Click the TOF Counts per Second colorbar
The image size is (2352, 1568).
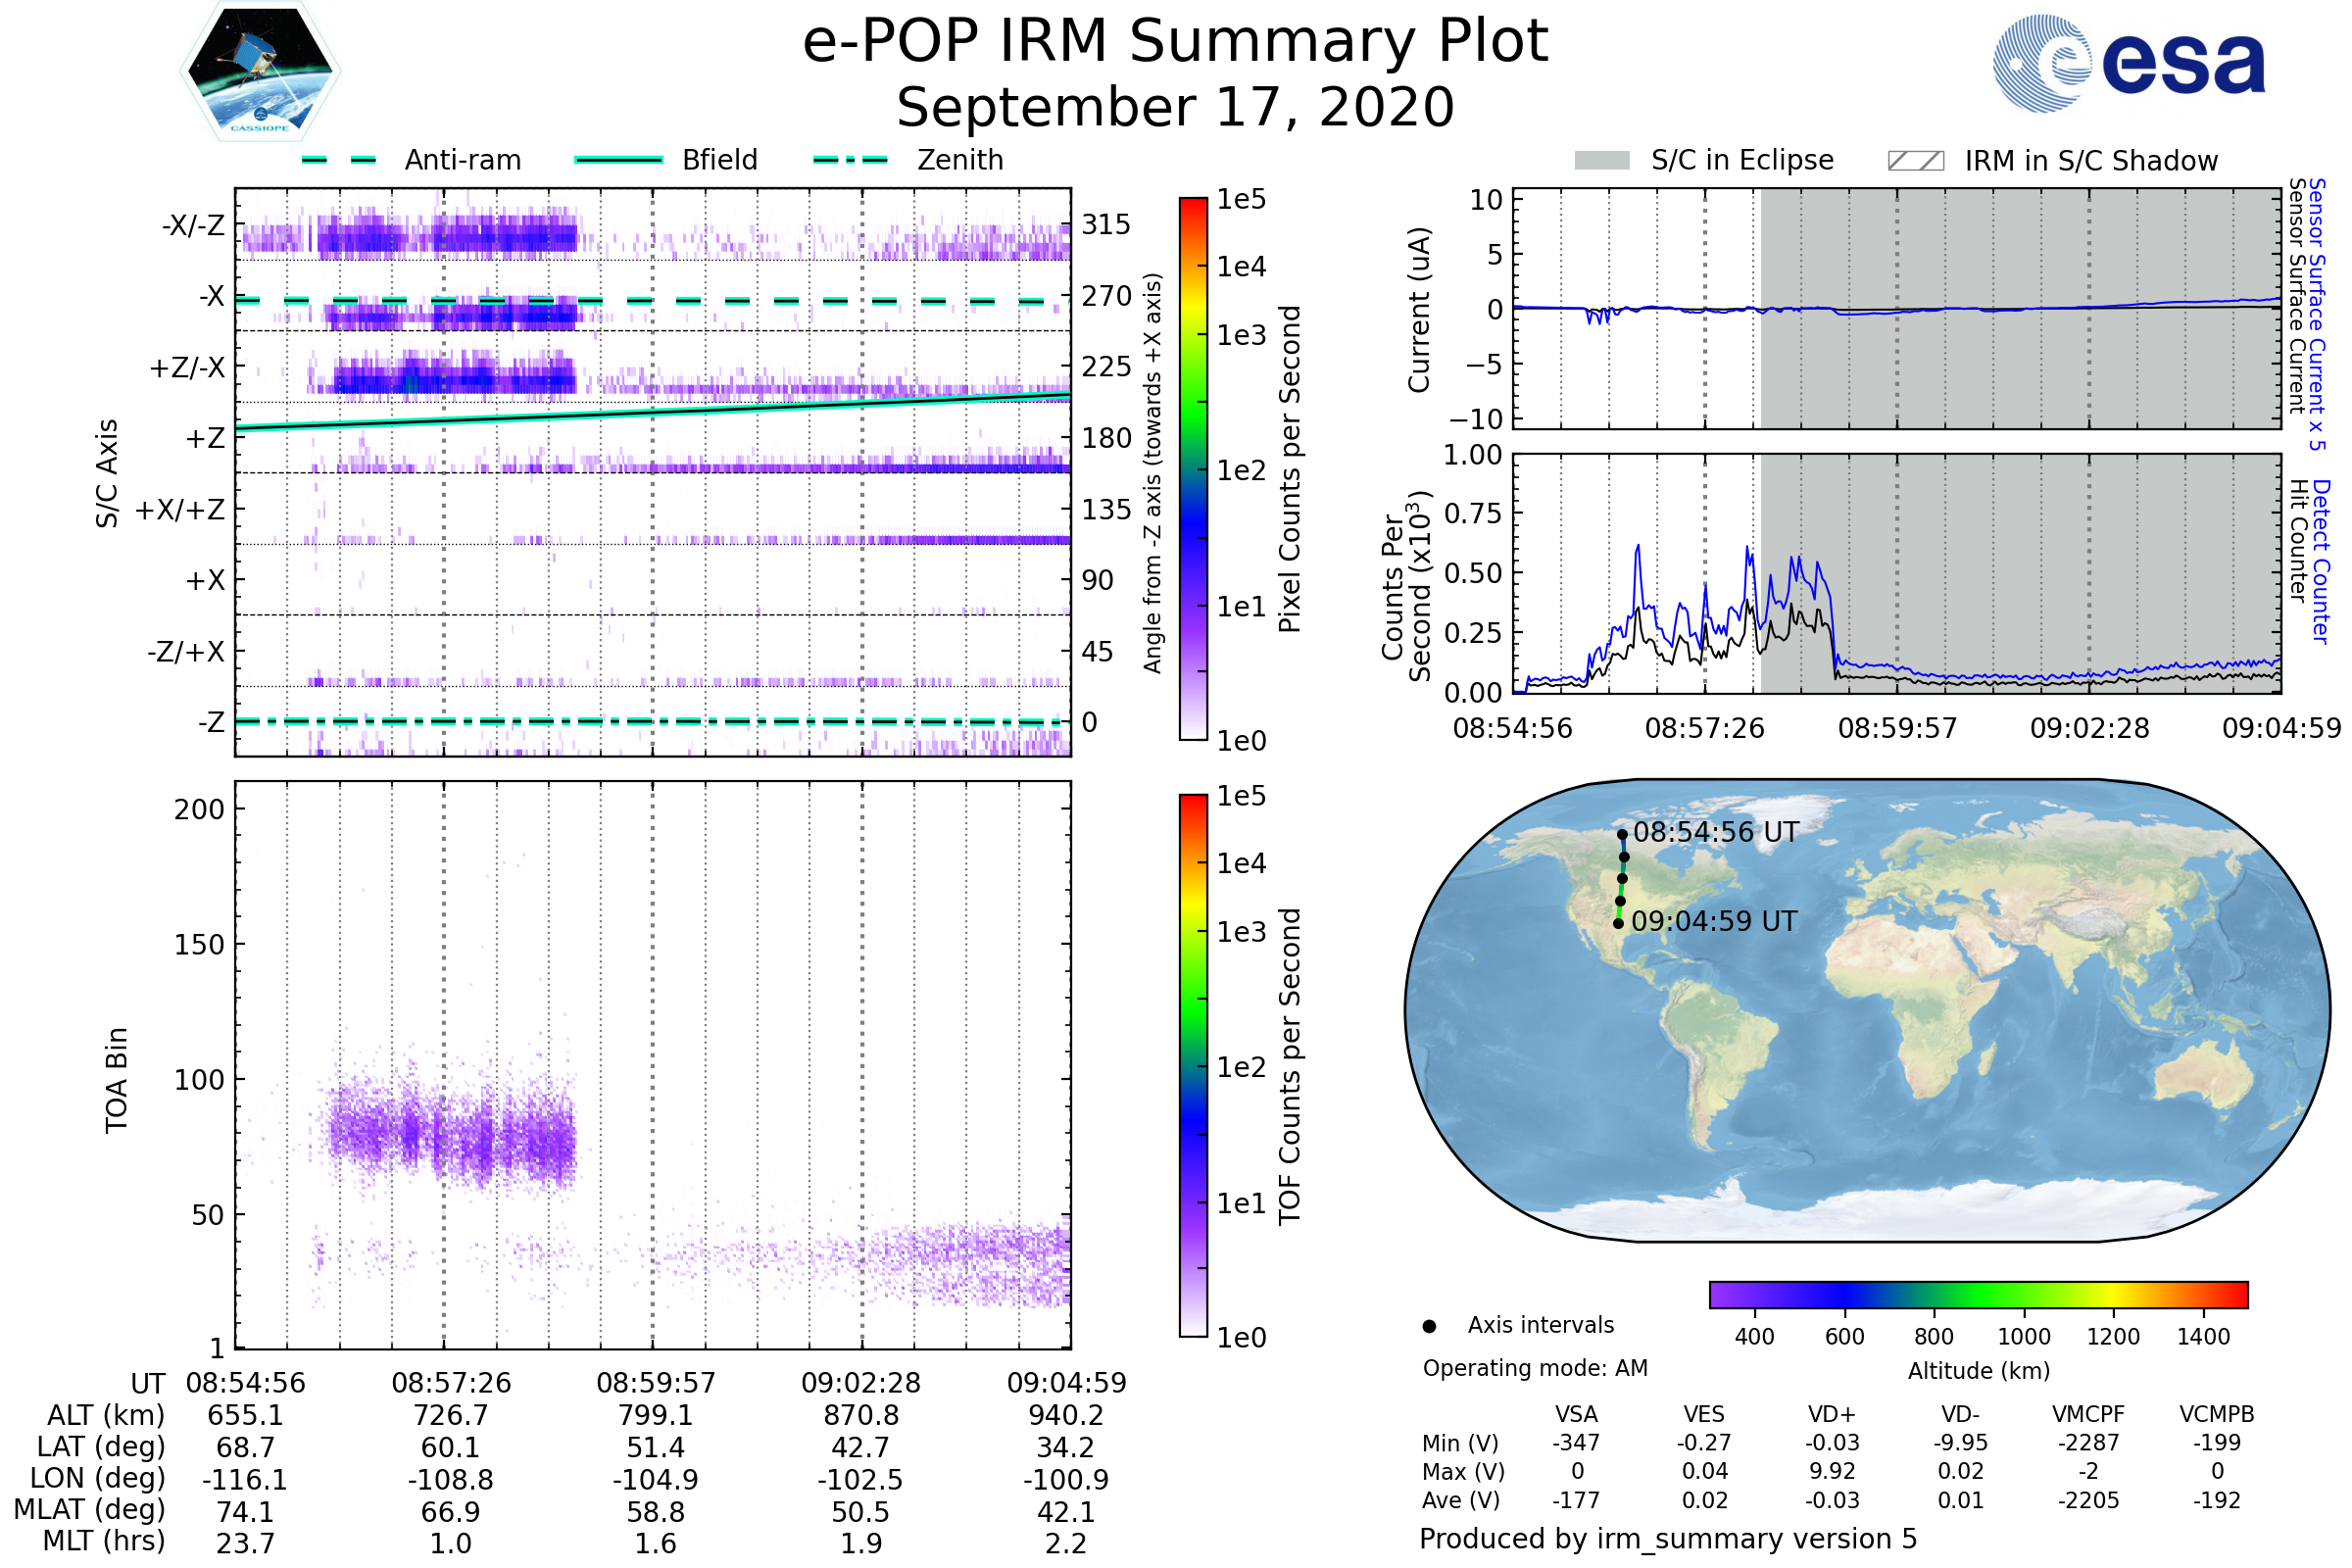(x=1193, y=1065)
